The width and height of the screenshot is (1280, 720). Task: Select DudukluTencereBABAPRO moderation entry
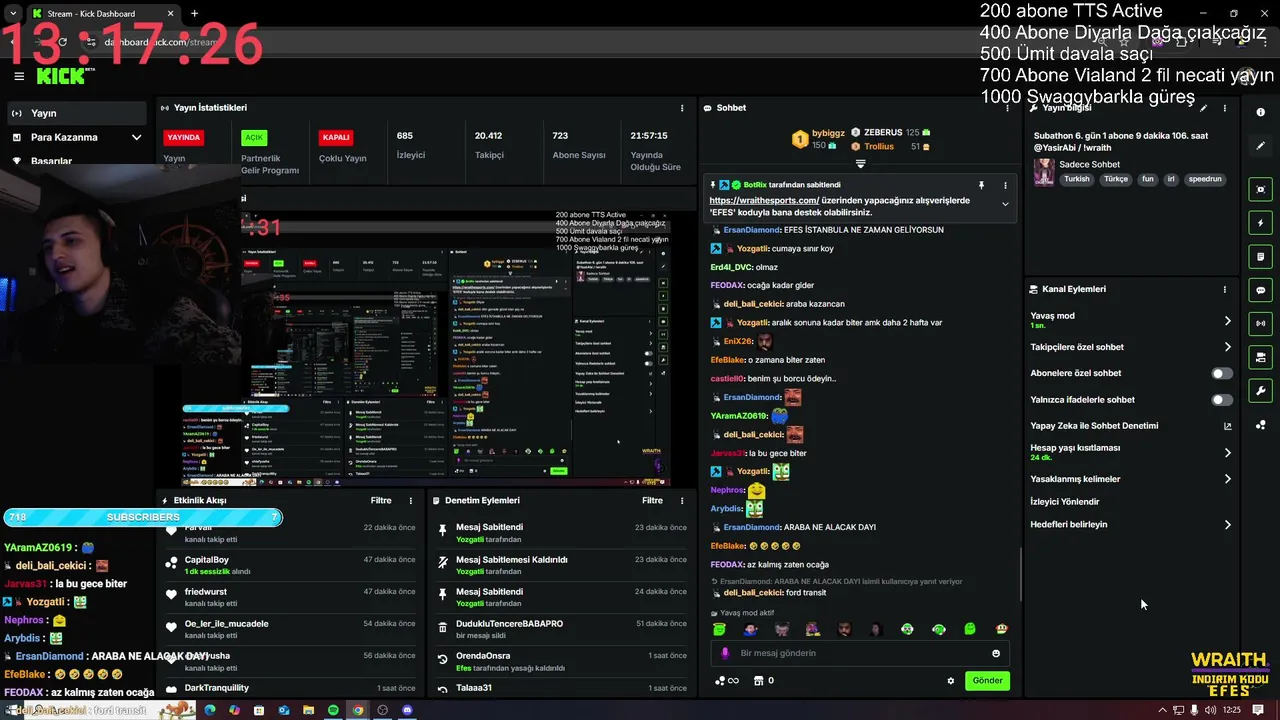pyautogui.click(x=562, y=629)
